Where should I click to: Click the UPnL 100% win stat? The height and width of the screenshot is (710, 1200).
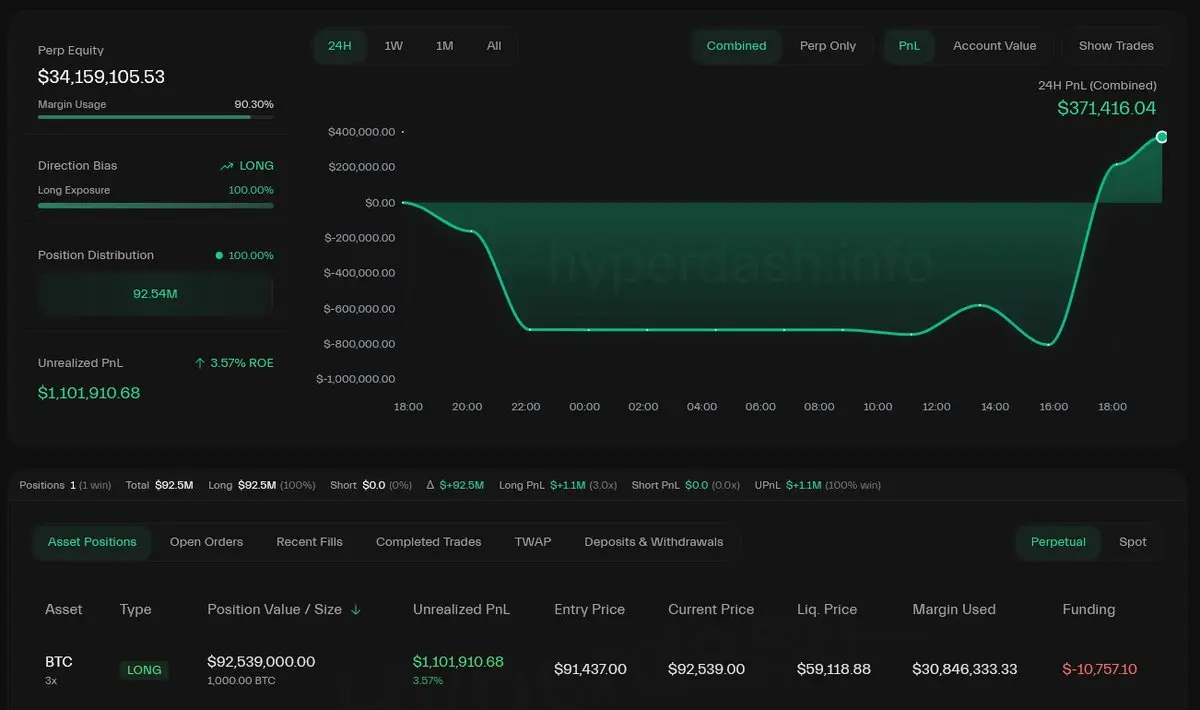[818, 485]
